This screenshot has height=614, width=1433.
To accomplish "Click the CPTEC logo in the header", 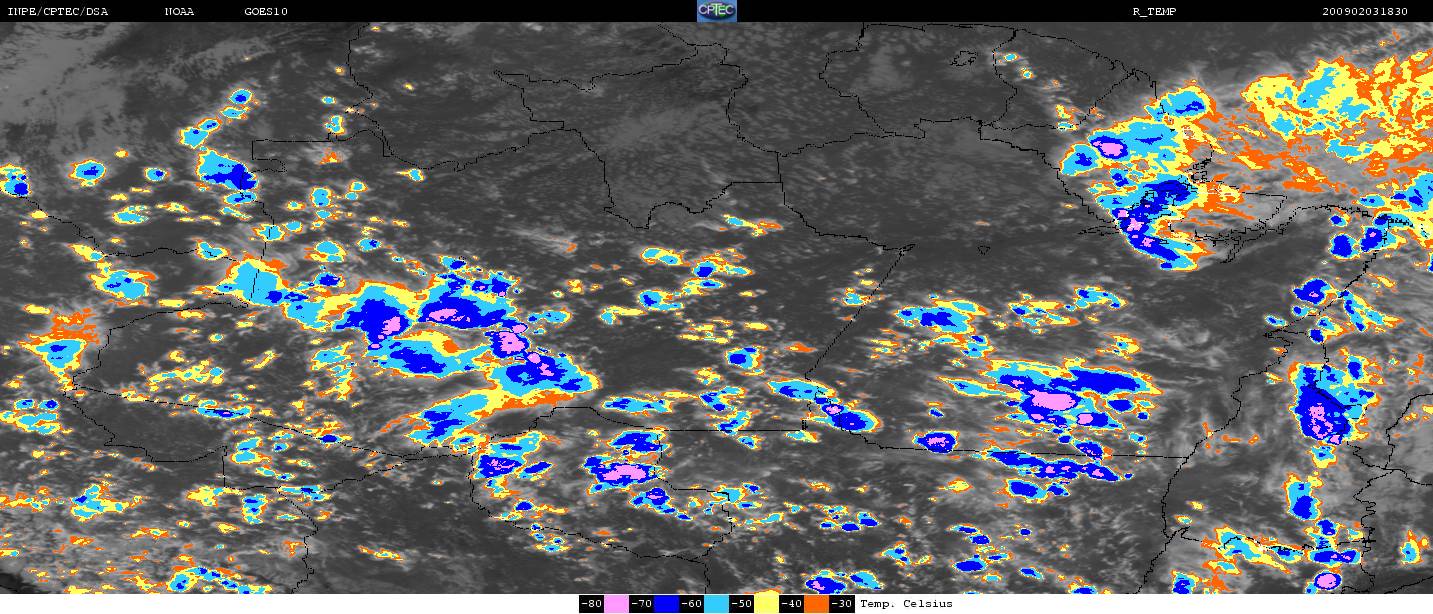I will pos(716,11).
